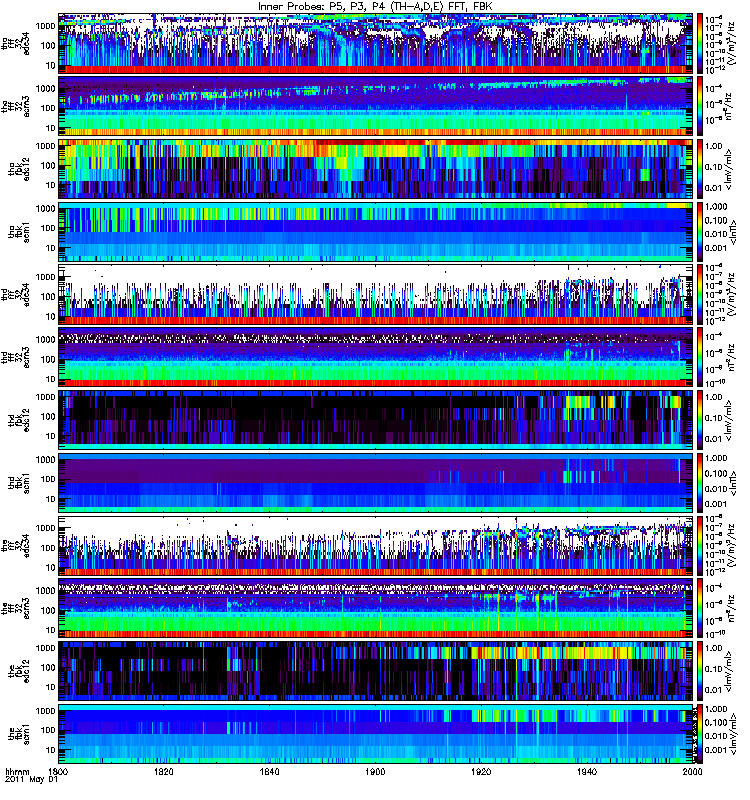Image resolution: width=750 pixels, height=800 pixels.
Task: Click the 1820 time axis label
Action: click(164, 771)
